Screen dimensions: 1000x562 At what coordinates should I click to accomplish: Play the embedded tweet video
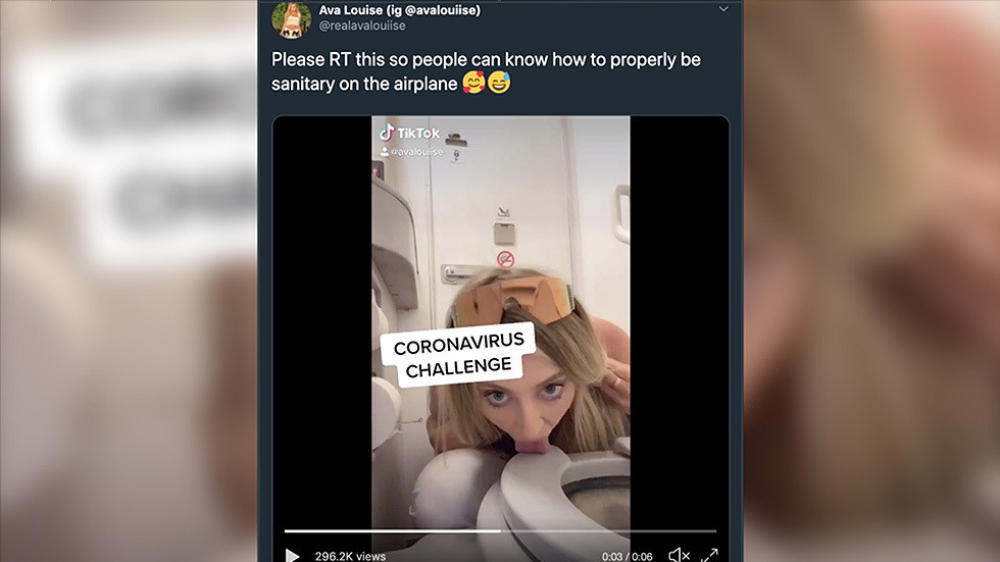pos(292,556)
